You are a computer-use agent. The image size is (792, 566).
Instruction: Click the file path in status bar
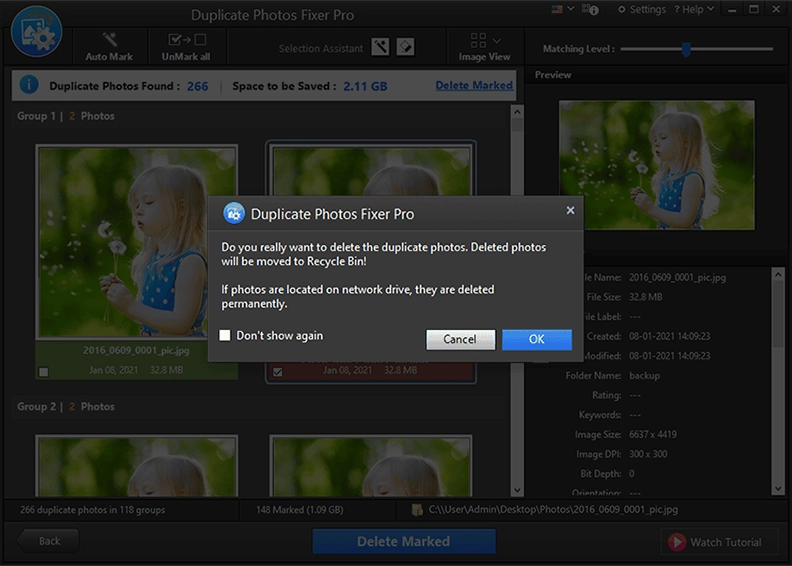tap(553, 509)
